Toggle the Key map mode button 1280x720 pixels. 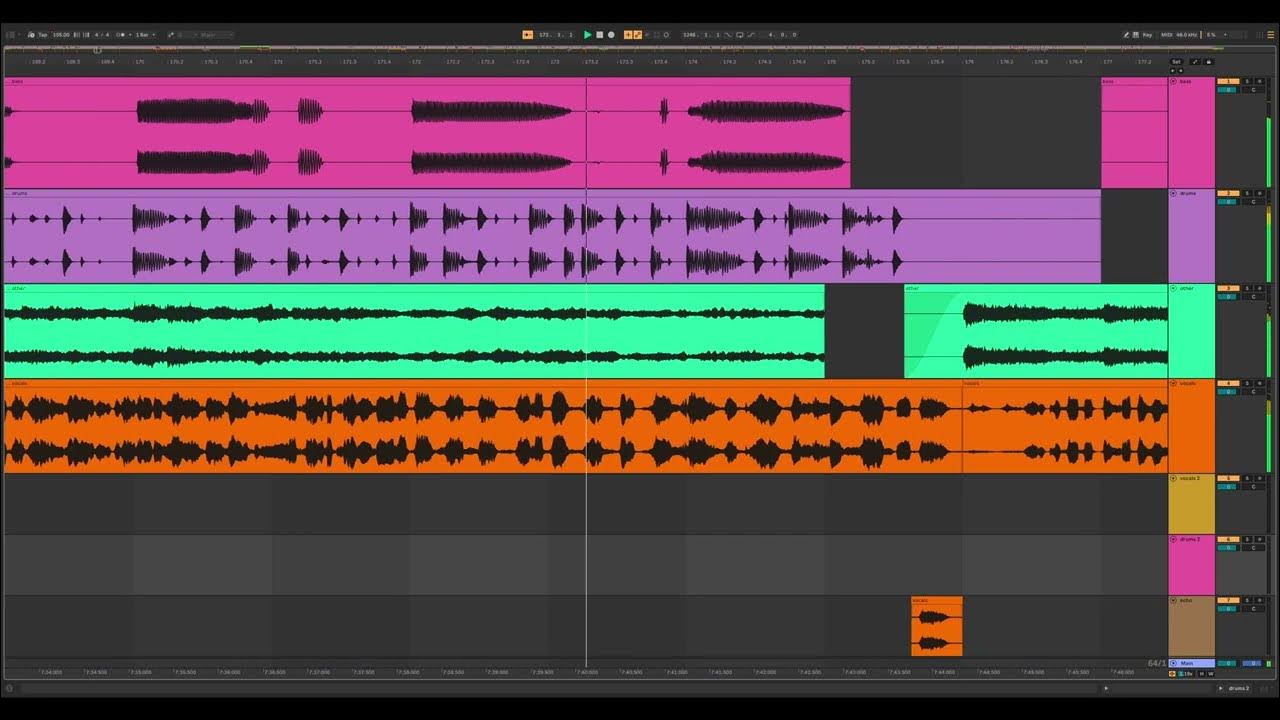[1147, 35]
